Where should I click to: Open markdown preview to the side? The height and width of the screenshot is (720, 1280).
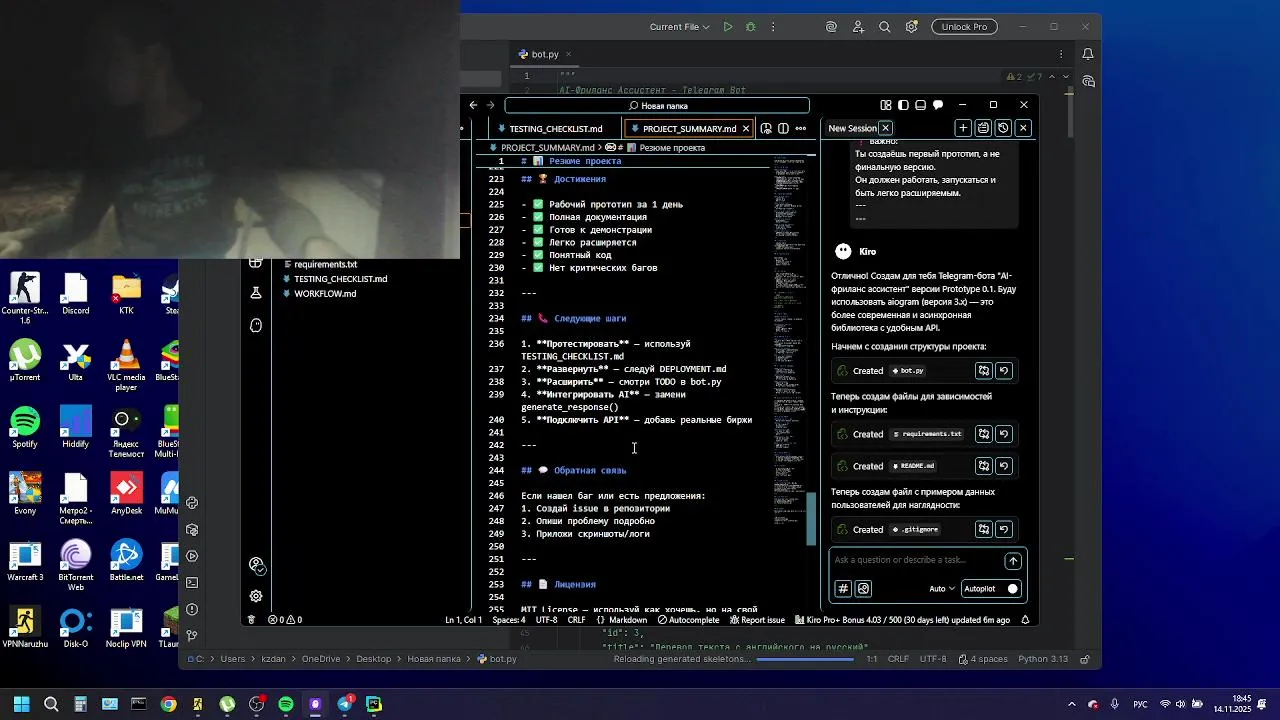[766, 128]
